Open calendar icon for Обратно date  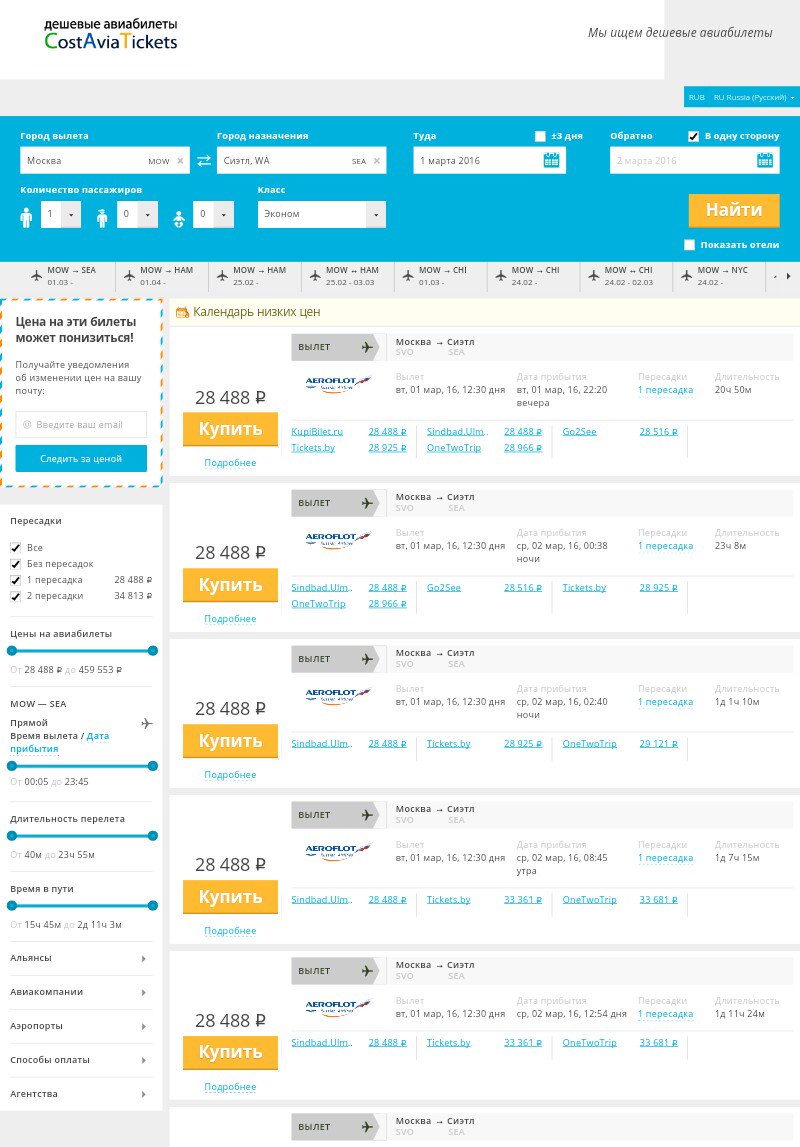(765, 160)
